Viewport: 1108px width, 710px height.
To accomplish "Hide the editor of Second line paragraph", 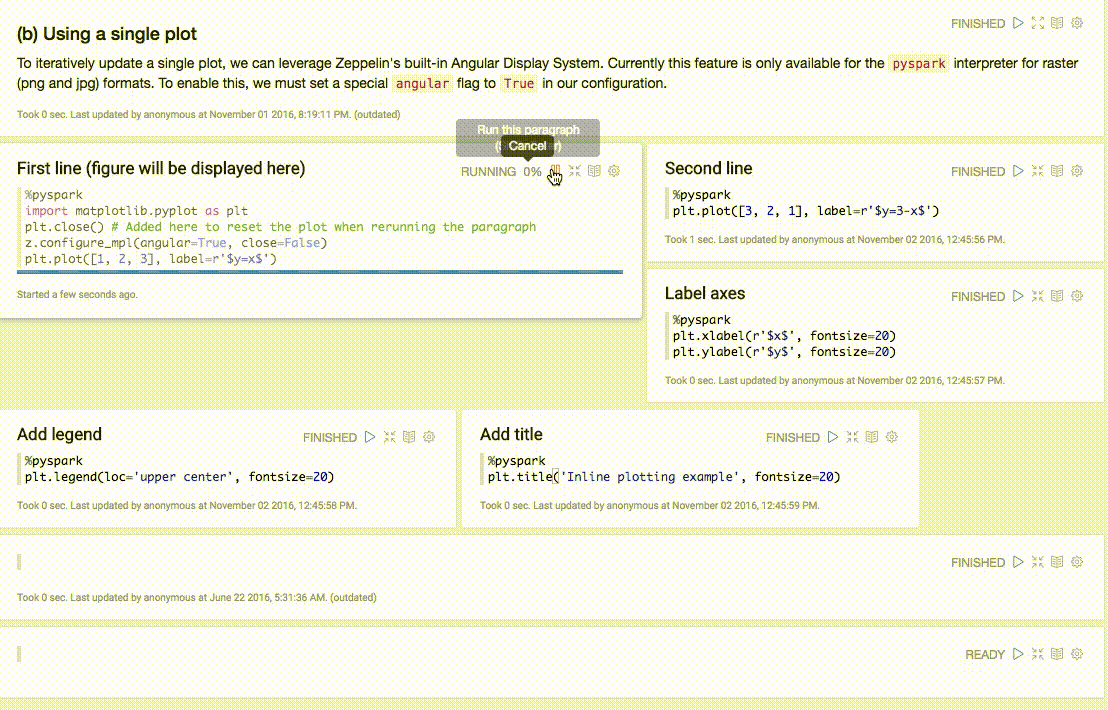I will pos(1037,171).
